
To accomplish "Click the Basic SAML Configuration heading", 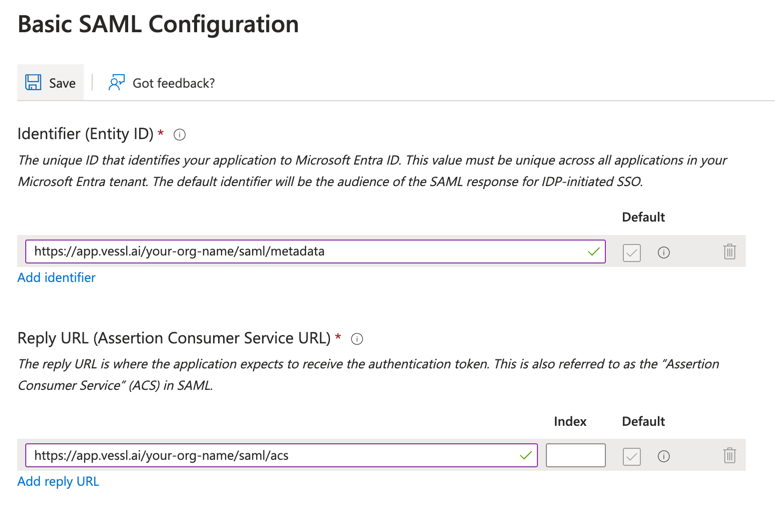I will click(x=158, y=25).
